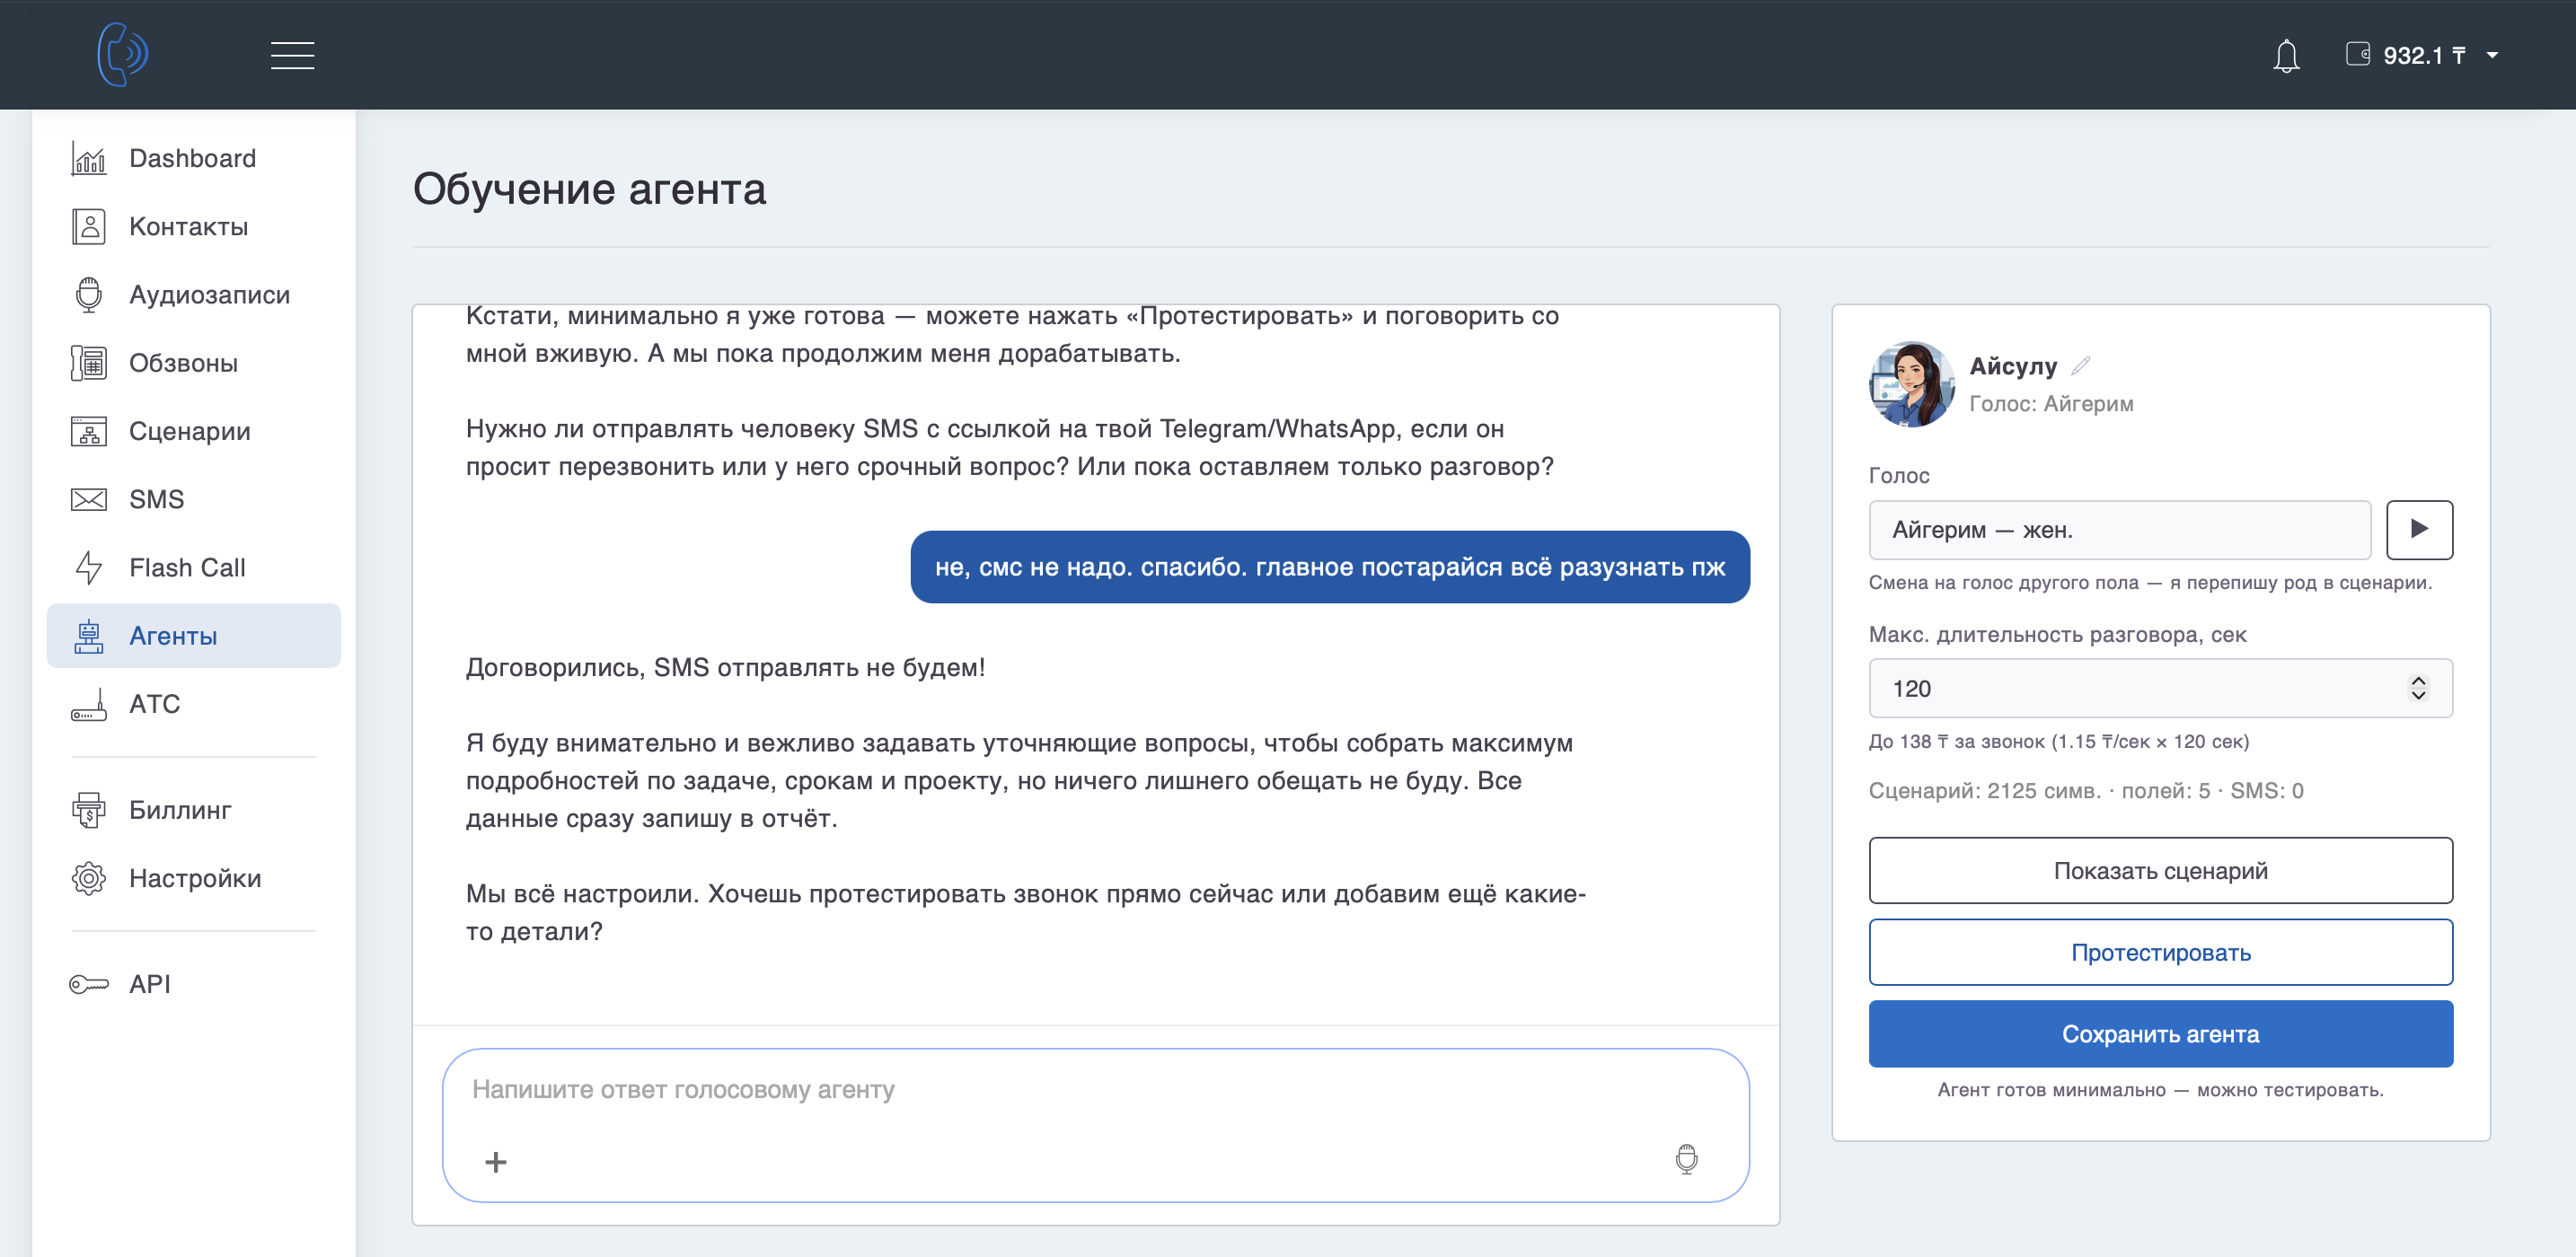The image size is (2576, 1257).
Task: Expand the account balance dropdown arrow
Action: 2493,56
